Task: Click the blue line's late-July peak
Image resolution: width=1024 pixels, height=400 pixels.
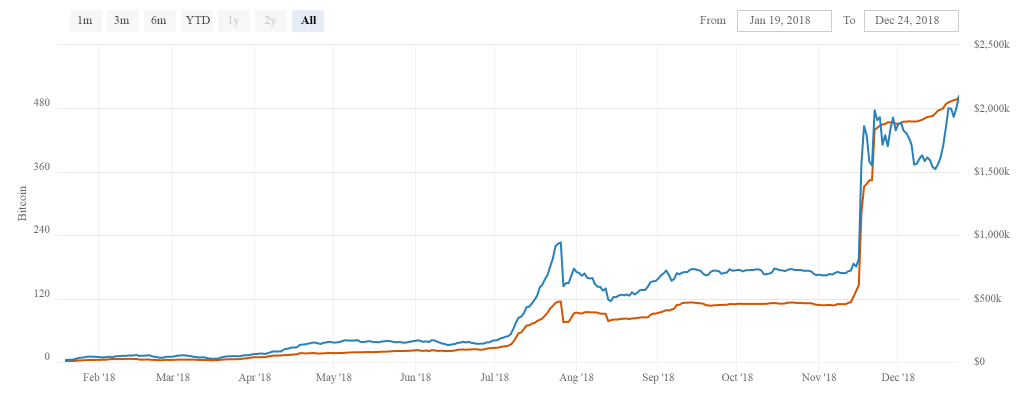Action: click(560, 242)
